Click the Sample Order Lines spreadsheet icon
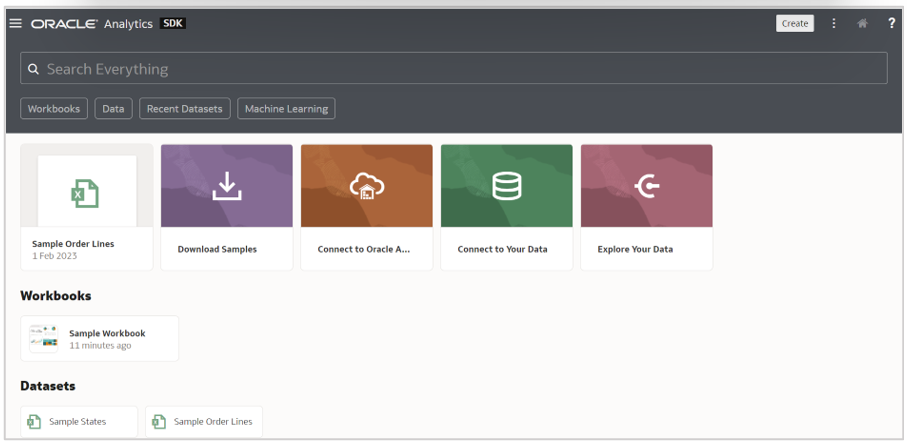907x444 pixels. (x=87, y=190)
